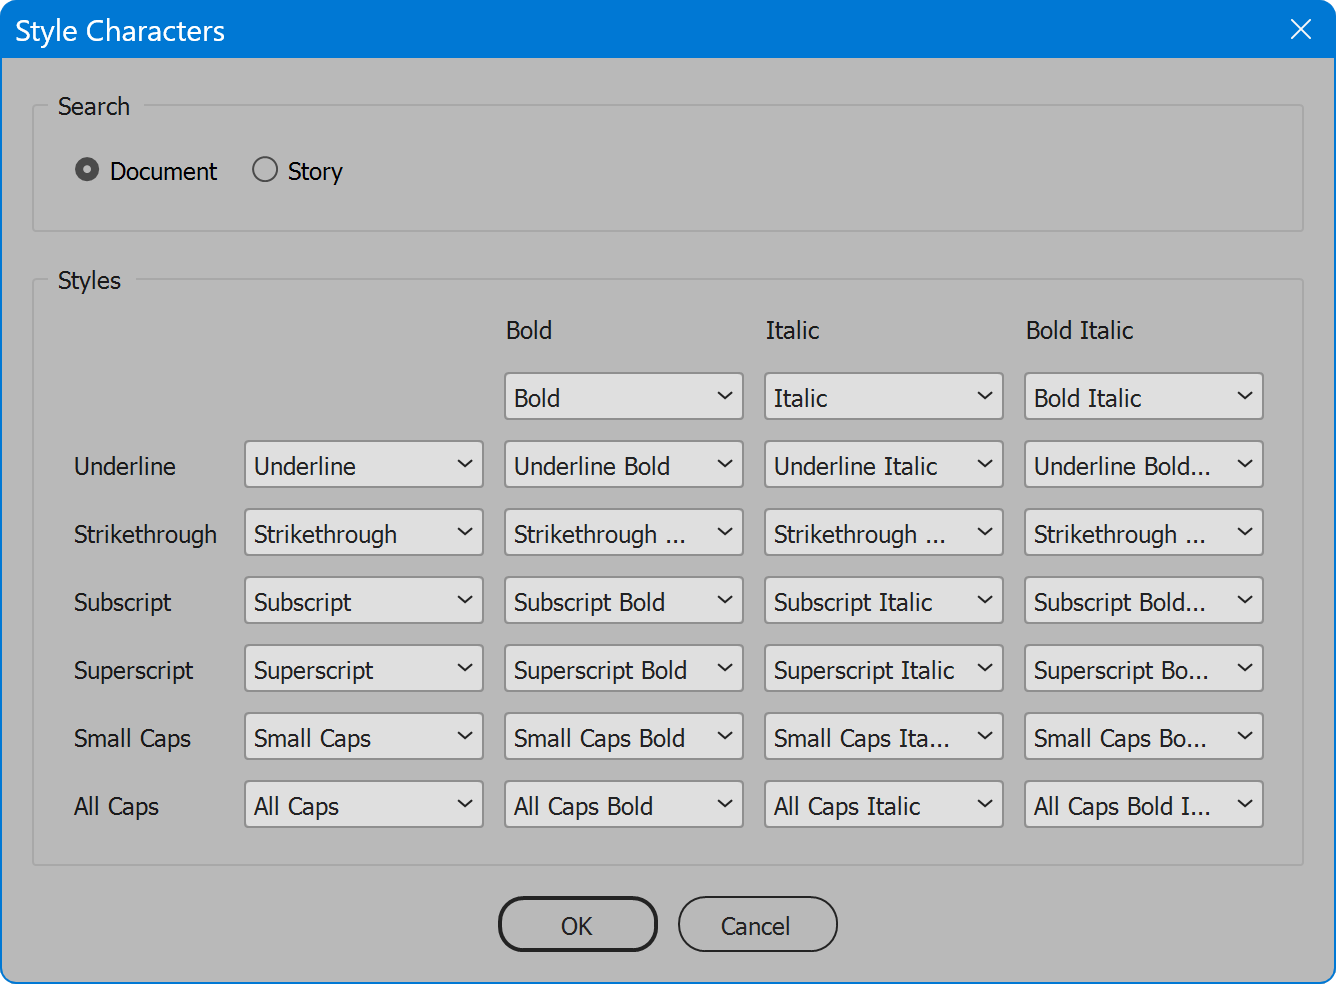1336x984 pixels.
Task: Open the plain Underline dropdown
Action: tap(363, 465)
